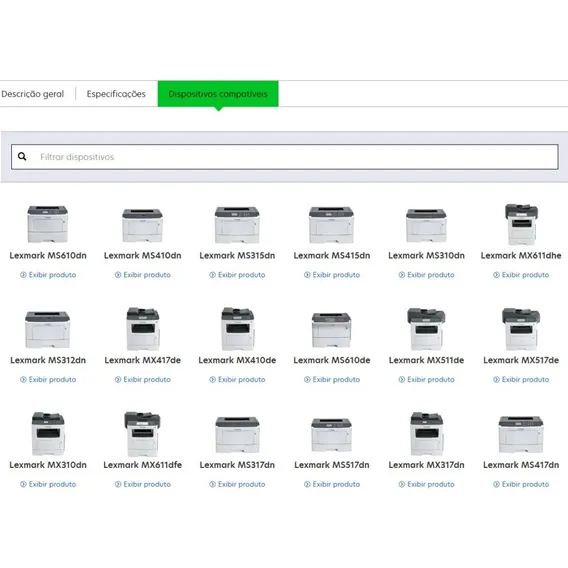
Task: Select the Lexmark MX317dn name text
Action: click(x=426, y=465)
